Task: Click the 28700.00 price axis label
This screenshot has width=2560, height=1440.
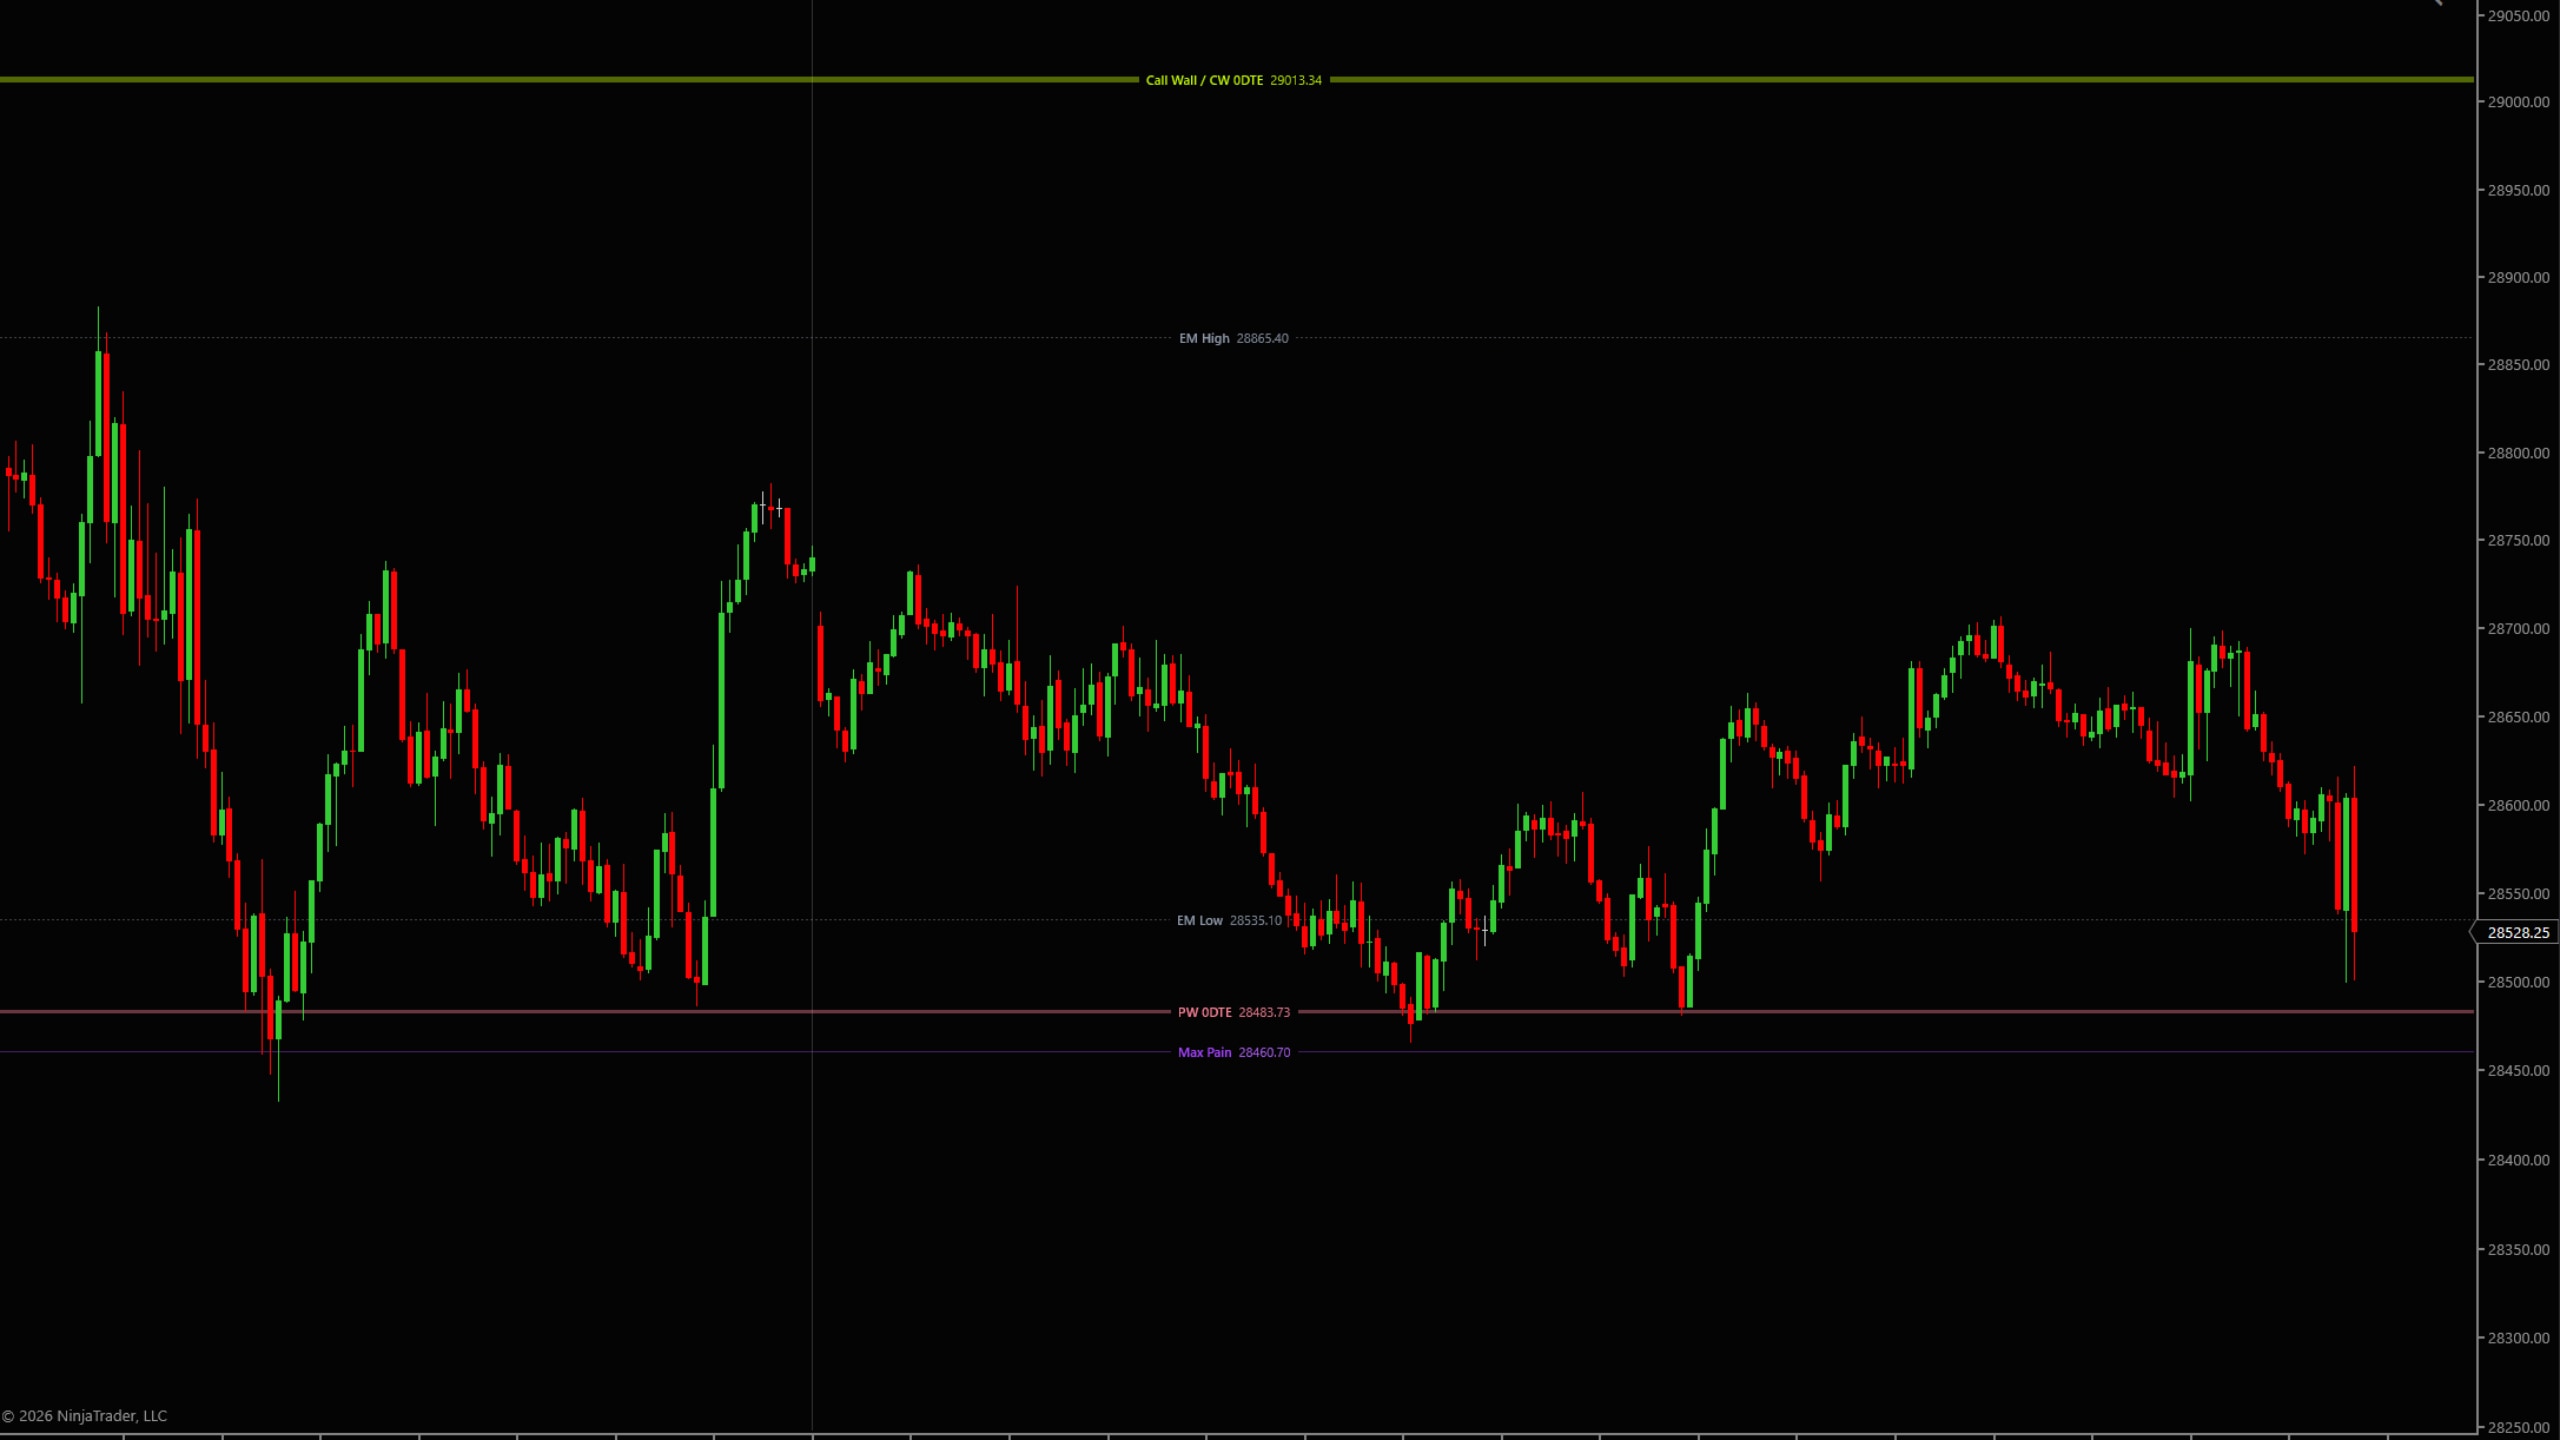Action: point(2518,629)
